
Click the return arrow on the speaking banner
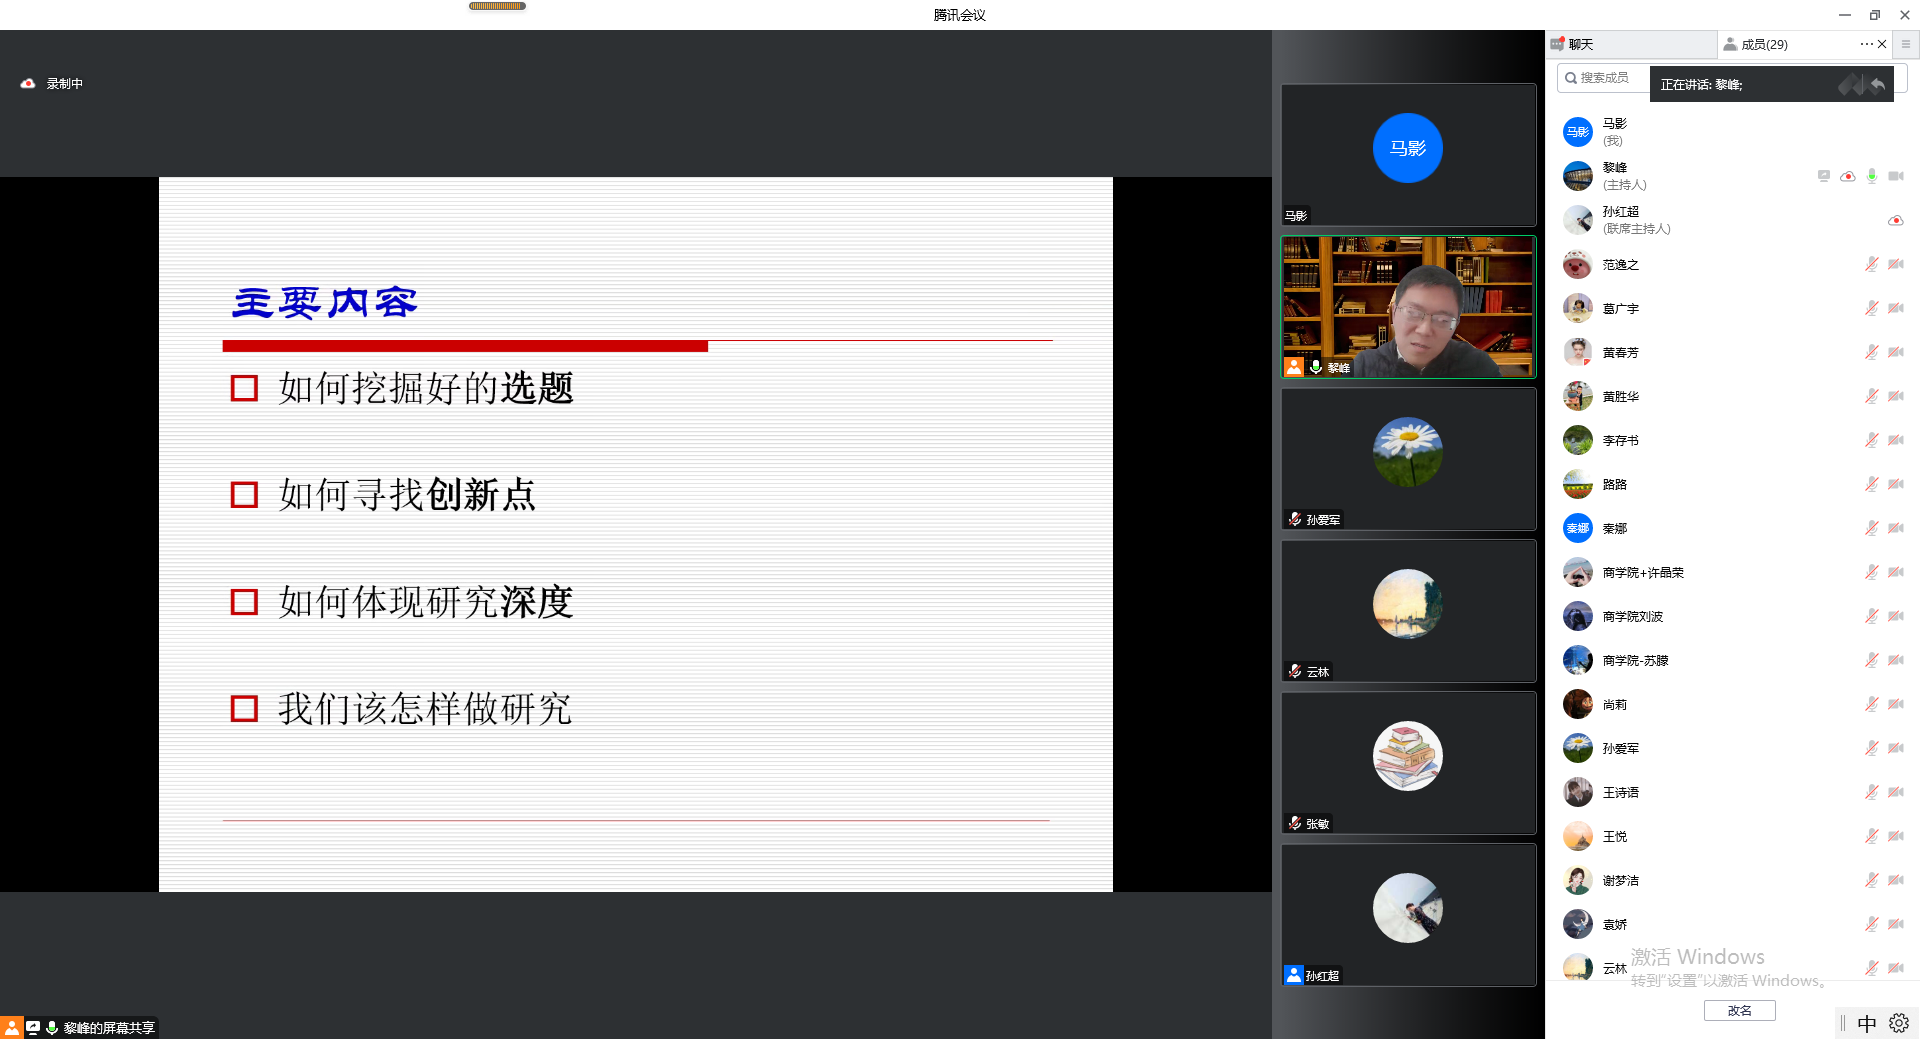coord(1877,85)
